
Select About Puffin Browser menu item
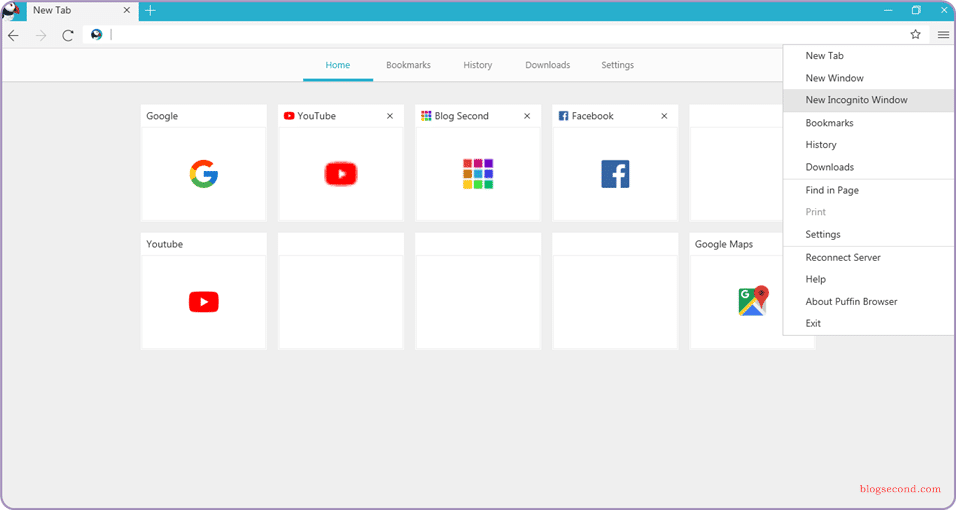pyautogui.click(x=868, y=301)
